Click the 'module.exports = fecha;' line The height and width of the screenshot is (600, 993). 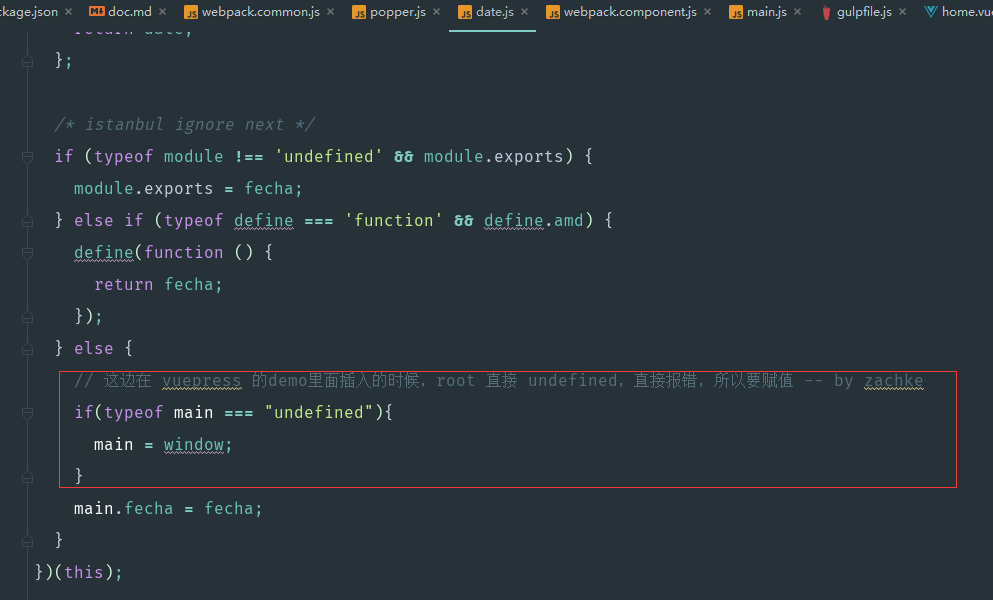pyautogui.click(x=188, y=188)
